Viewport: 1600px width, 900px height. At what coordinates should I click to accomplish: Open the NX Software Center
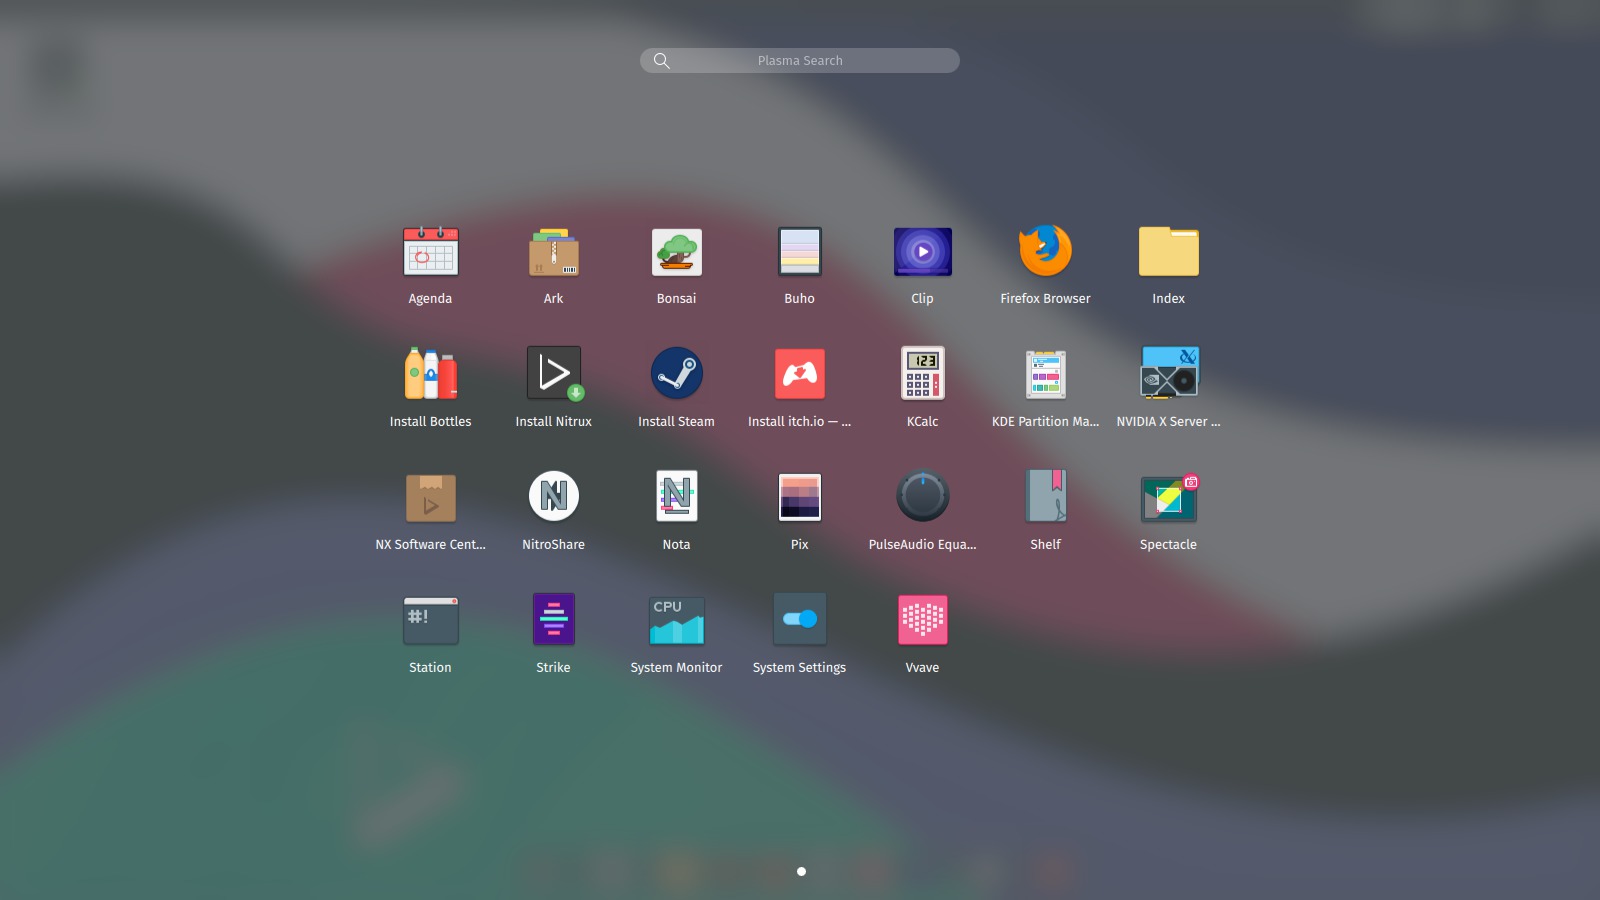tap(430, 497)
